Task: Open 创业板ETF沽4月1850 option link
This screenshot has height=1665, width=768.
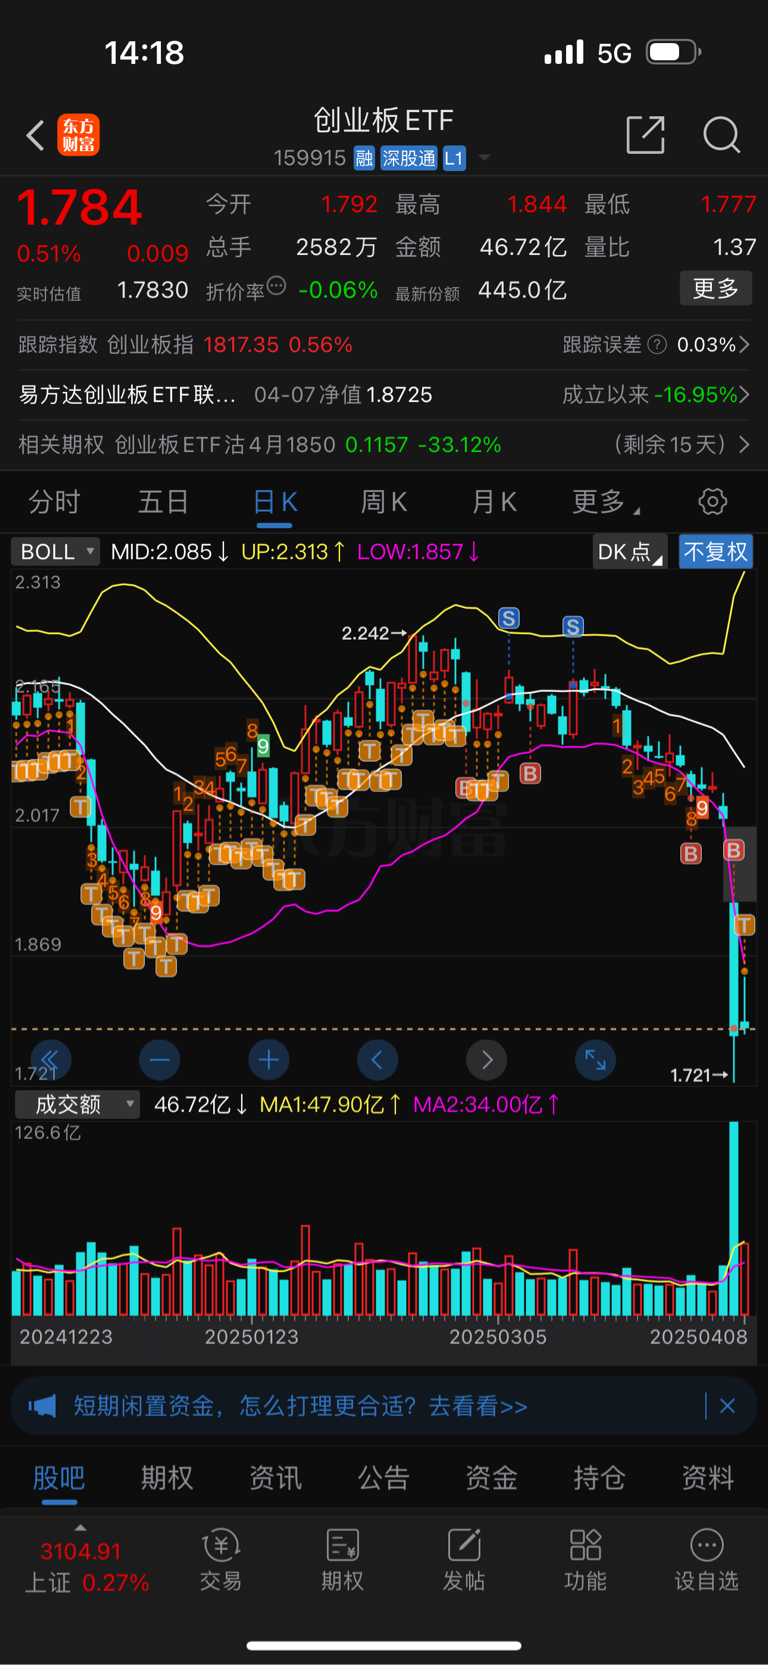Action: tap(225, 445)
